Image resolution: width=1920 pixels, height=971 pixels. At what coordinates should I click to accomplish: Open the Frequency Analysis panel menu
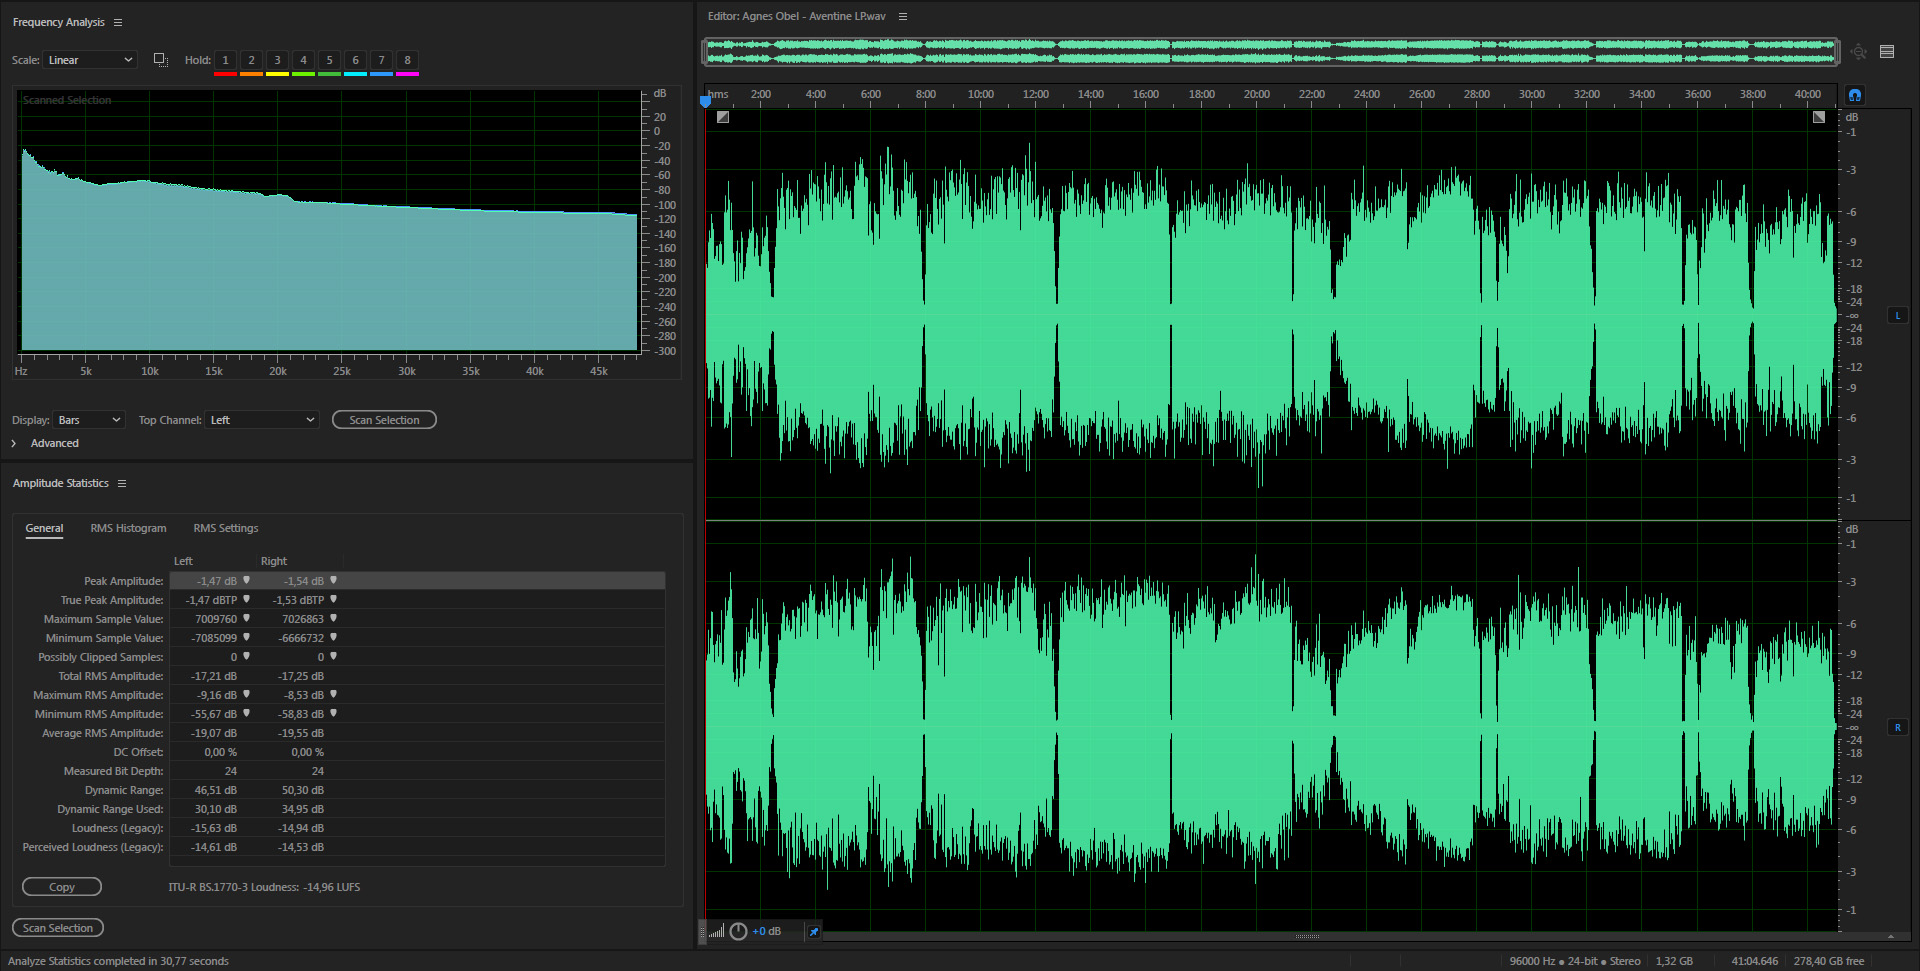point(118,22)
